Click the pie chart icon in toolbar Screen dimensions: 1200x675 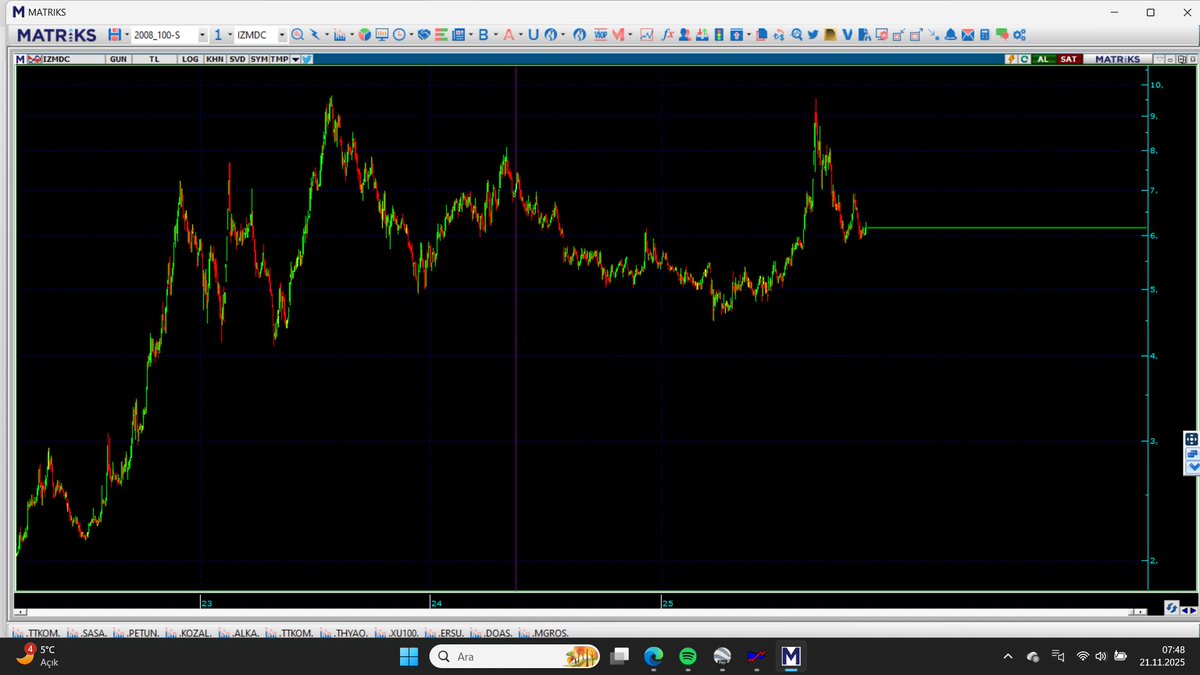point(365,35)
